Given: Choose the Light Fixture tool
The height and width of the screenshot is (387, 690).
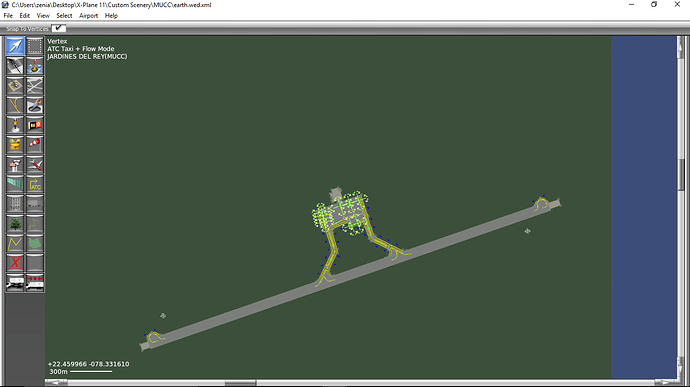Looking at the screenshot, I should click(15, 125).
